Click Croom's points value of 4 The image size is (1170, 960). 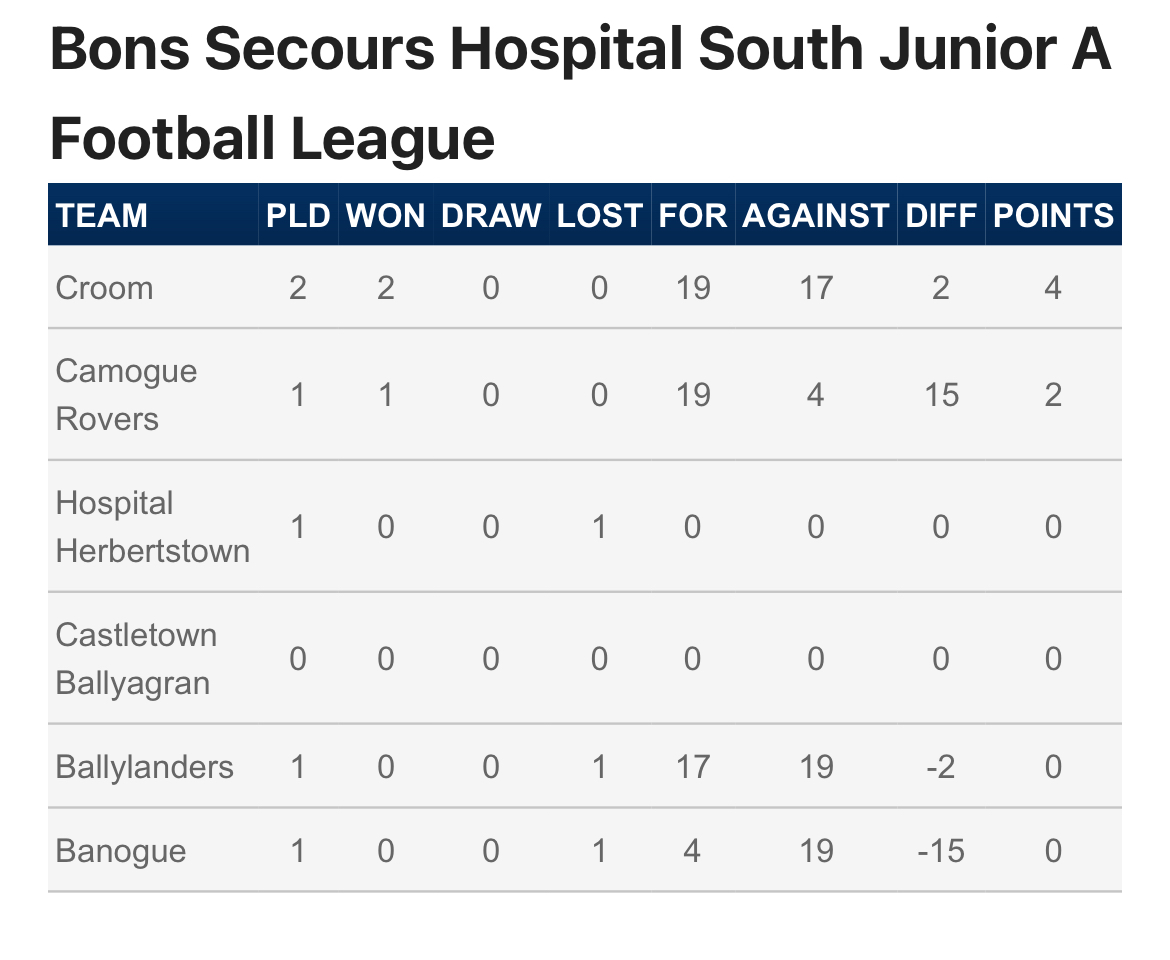1053,288
